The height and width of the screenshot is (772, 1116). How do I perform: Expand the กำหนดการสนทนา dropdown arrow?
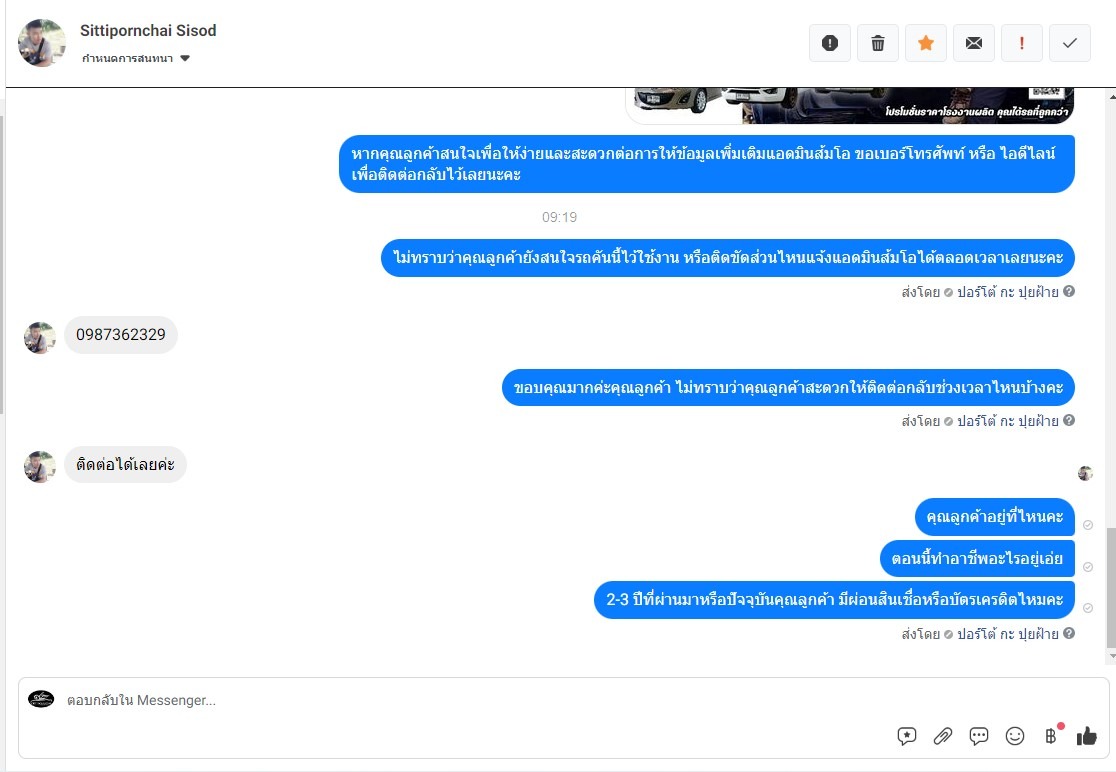(185, 58)
